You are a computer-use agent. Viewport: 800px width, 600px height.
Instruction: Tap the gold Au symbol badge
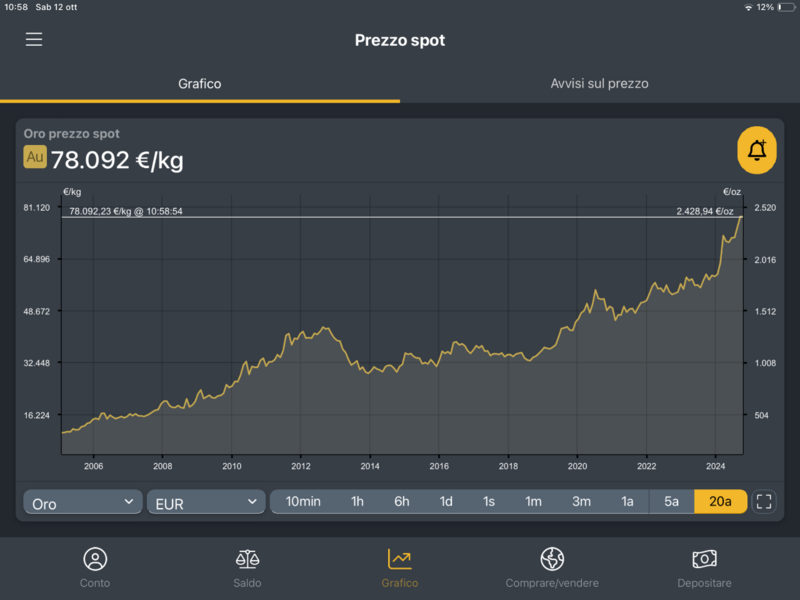[x=35, y=157]
